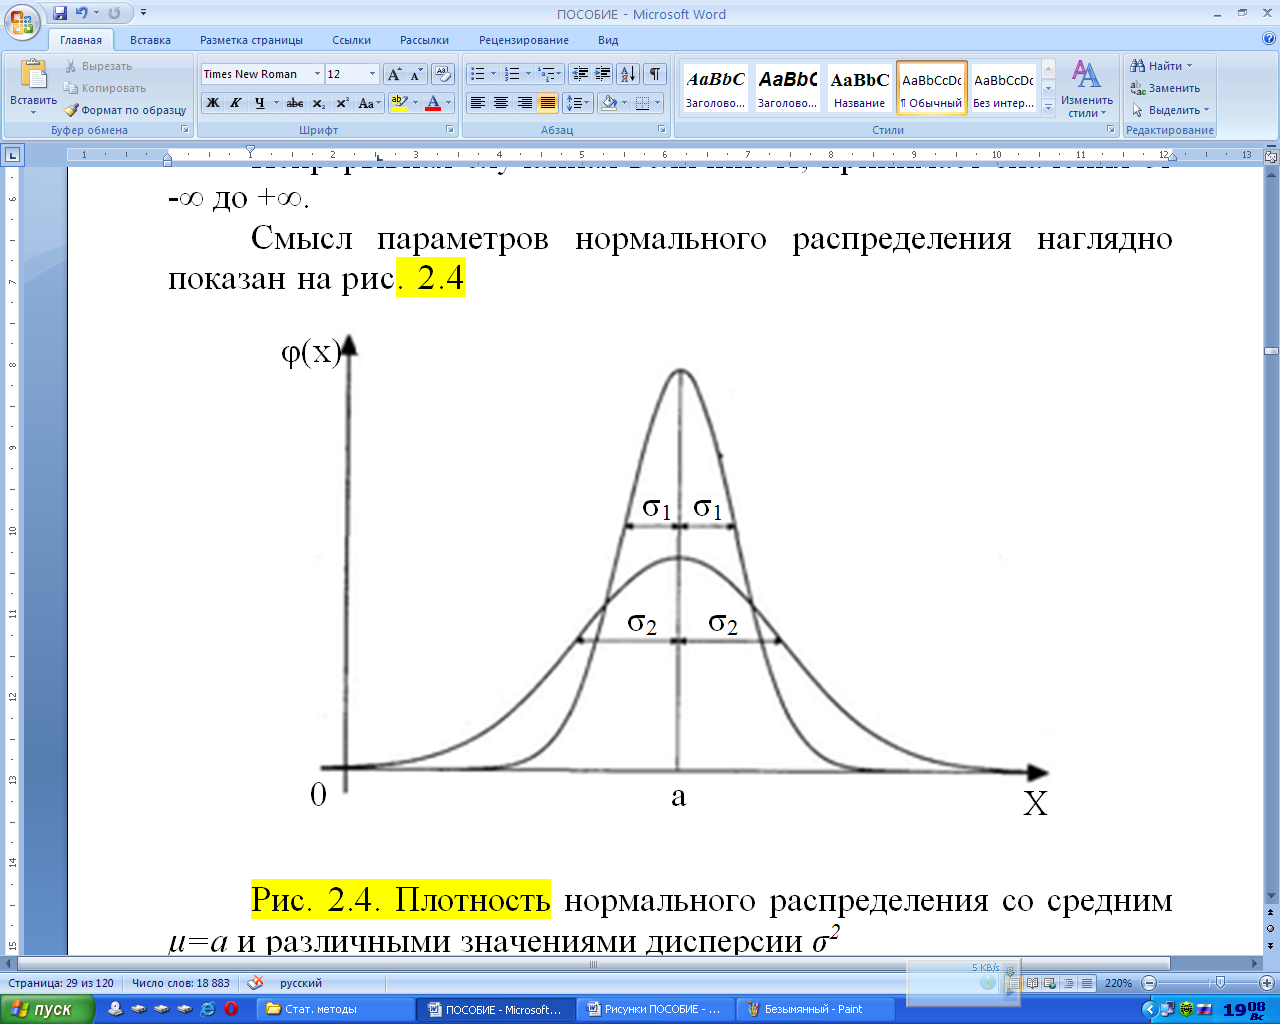Image resolution: width=1280 pixels, height=1024 pixels.
Task: Switch to full screen reading view
Action: (1033, 983)
